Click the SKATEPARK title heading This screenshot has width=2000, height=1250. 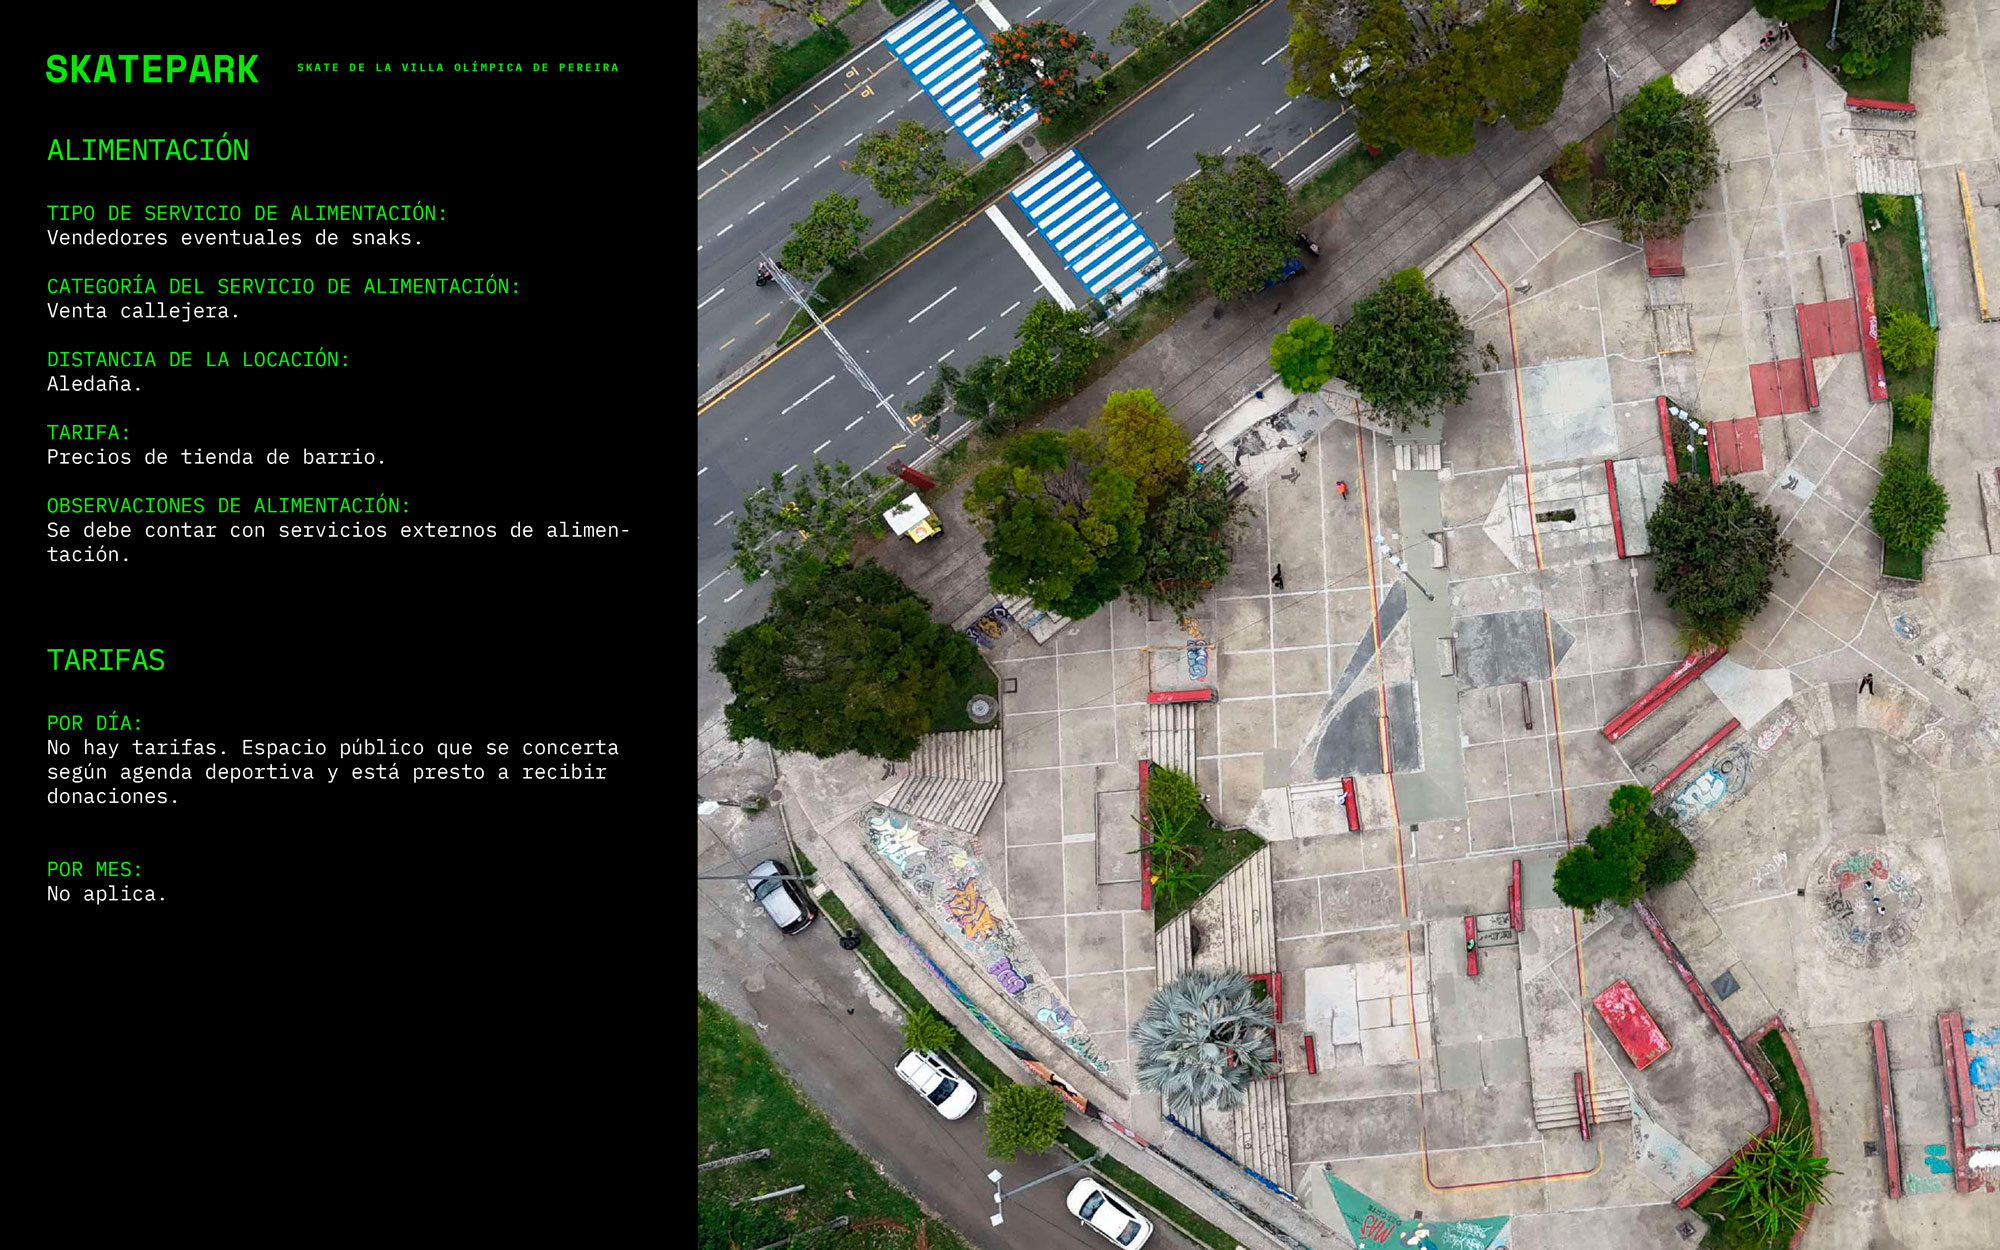point(152,70)
